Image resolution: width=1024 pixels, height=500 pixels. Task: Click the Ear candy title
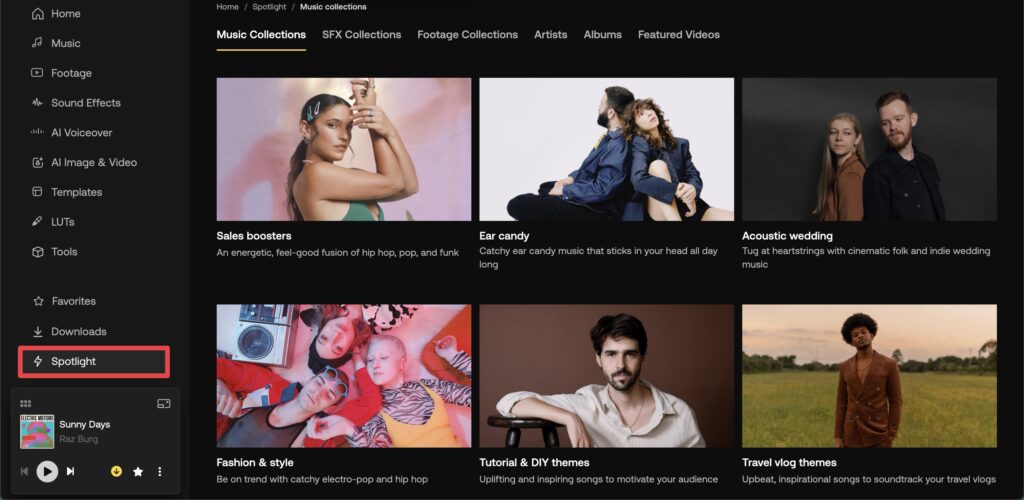click(x=504, y=236)
